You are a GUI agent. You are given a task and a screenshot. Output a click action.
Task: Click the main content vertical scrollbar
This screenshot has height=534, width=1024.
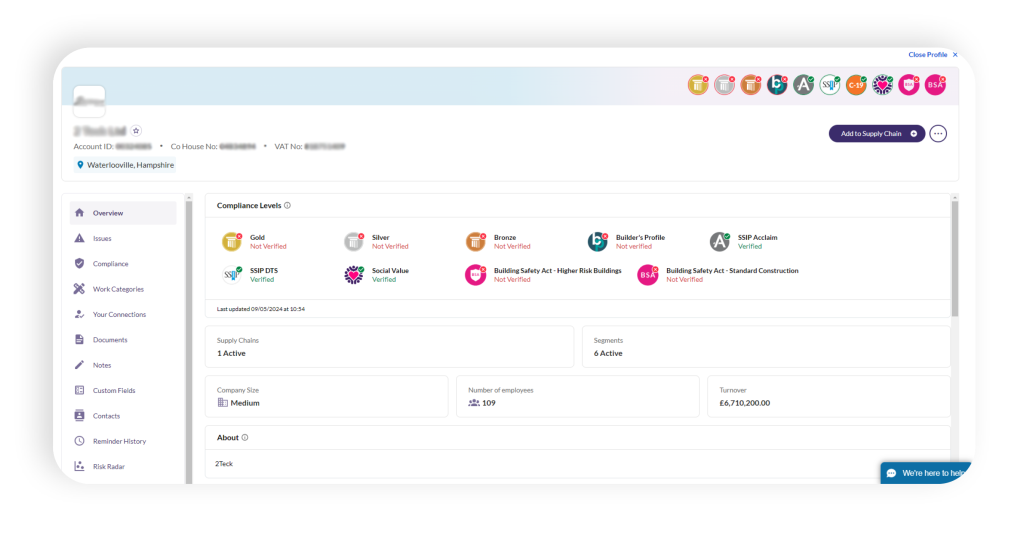[x=954, y=260]
